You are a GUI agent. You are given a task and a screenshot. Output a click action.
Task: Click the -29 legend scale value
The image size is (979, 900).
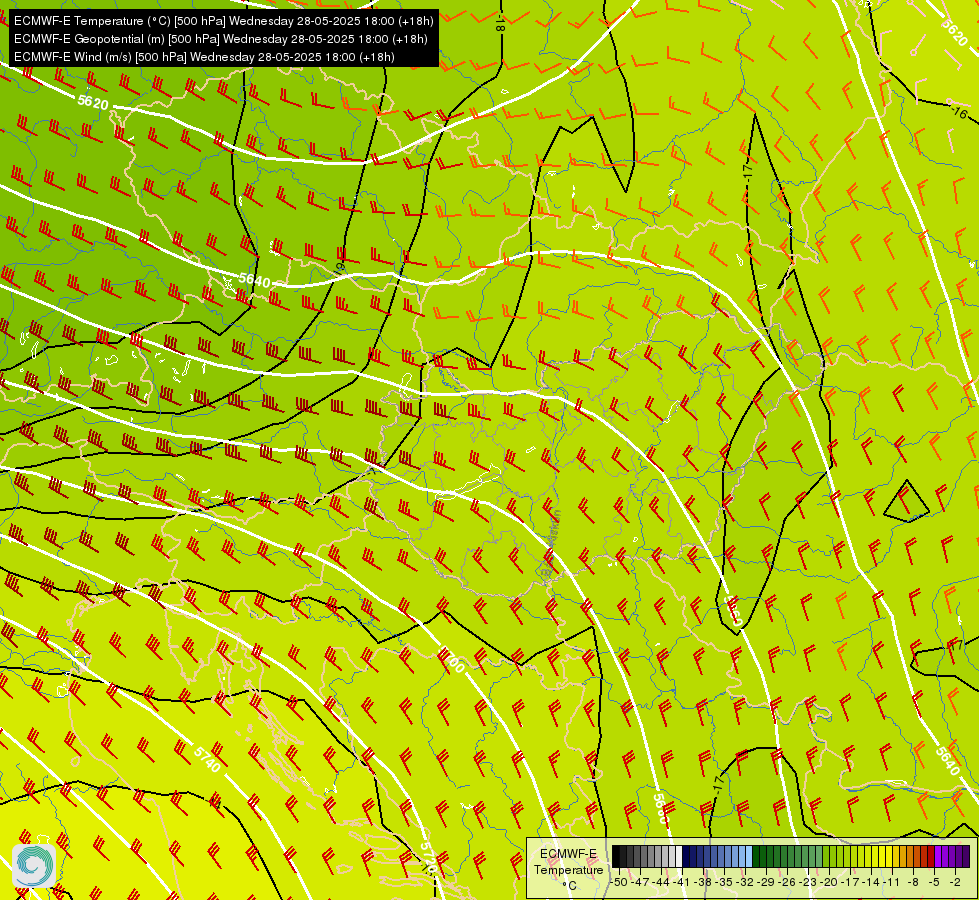click(766, 882)
